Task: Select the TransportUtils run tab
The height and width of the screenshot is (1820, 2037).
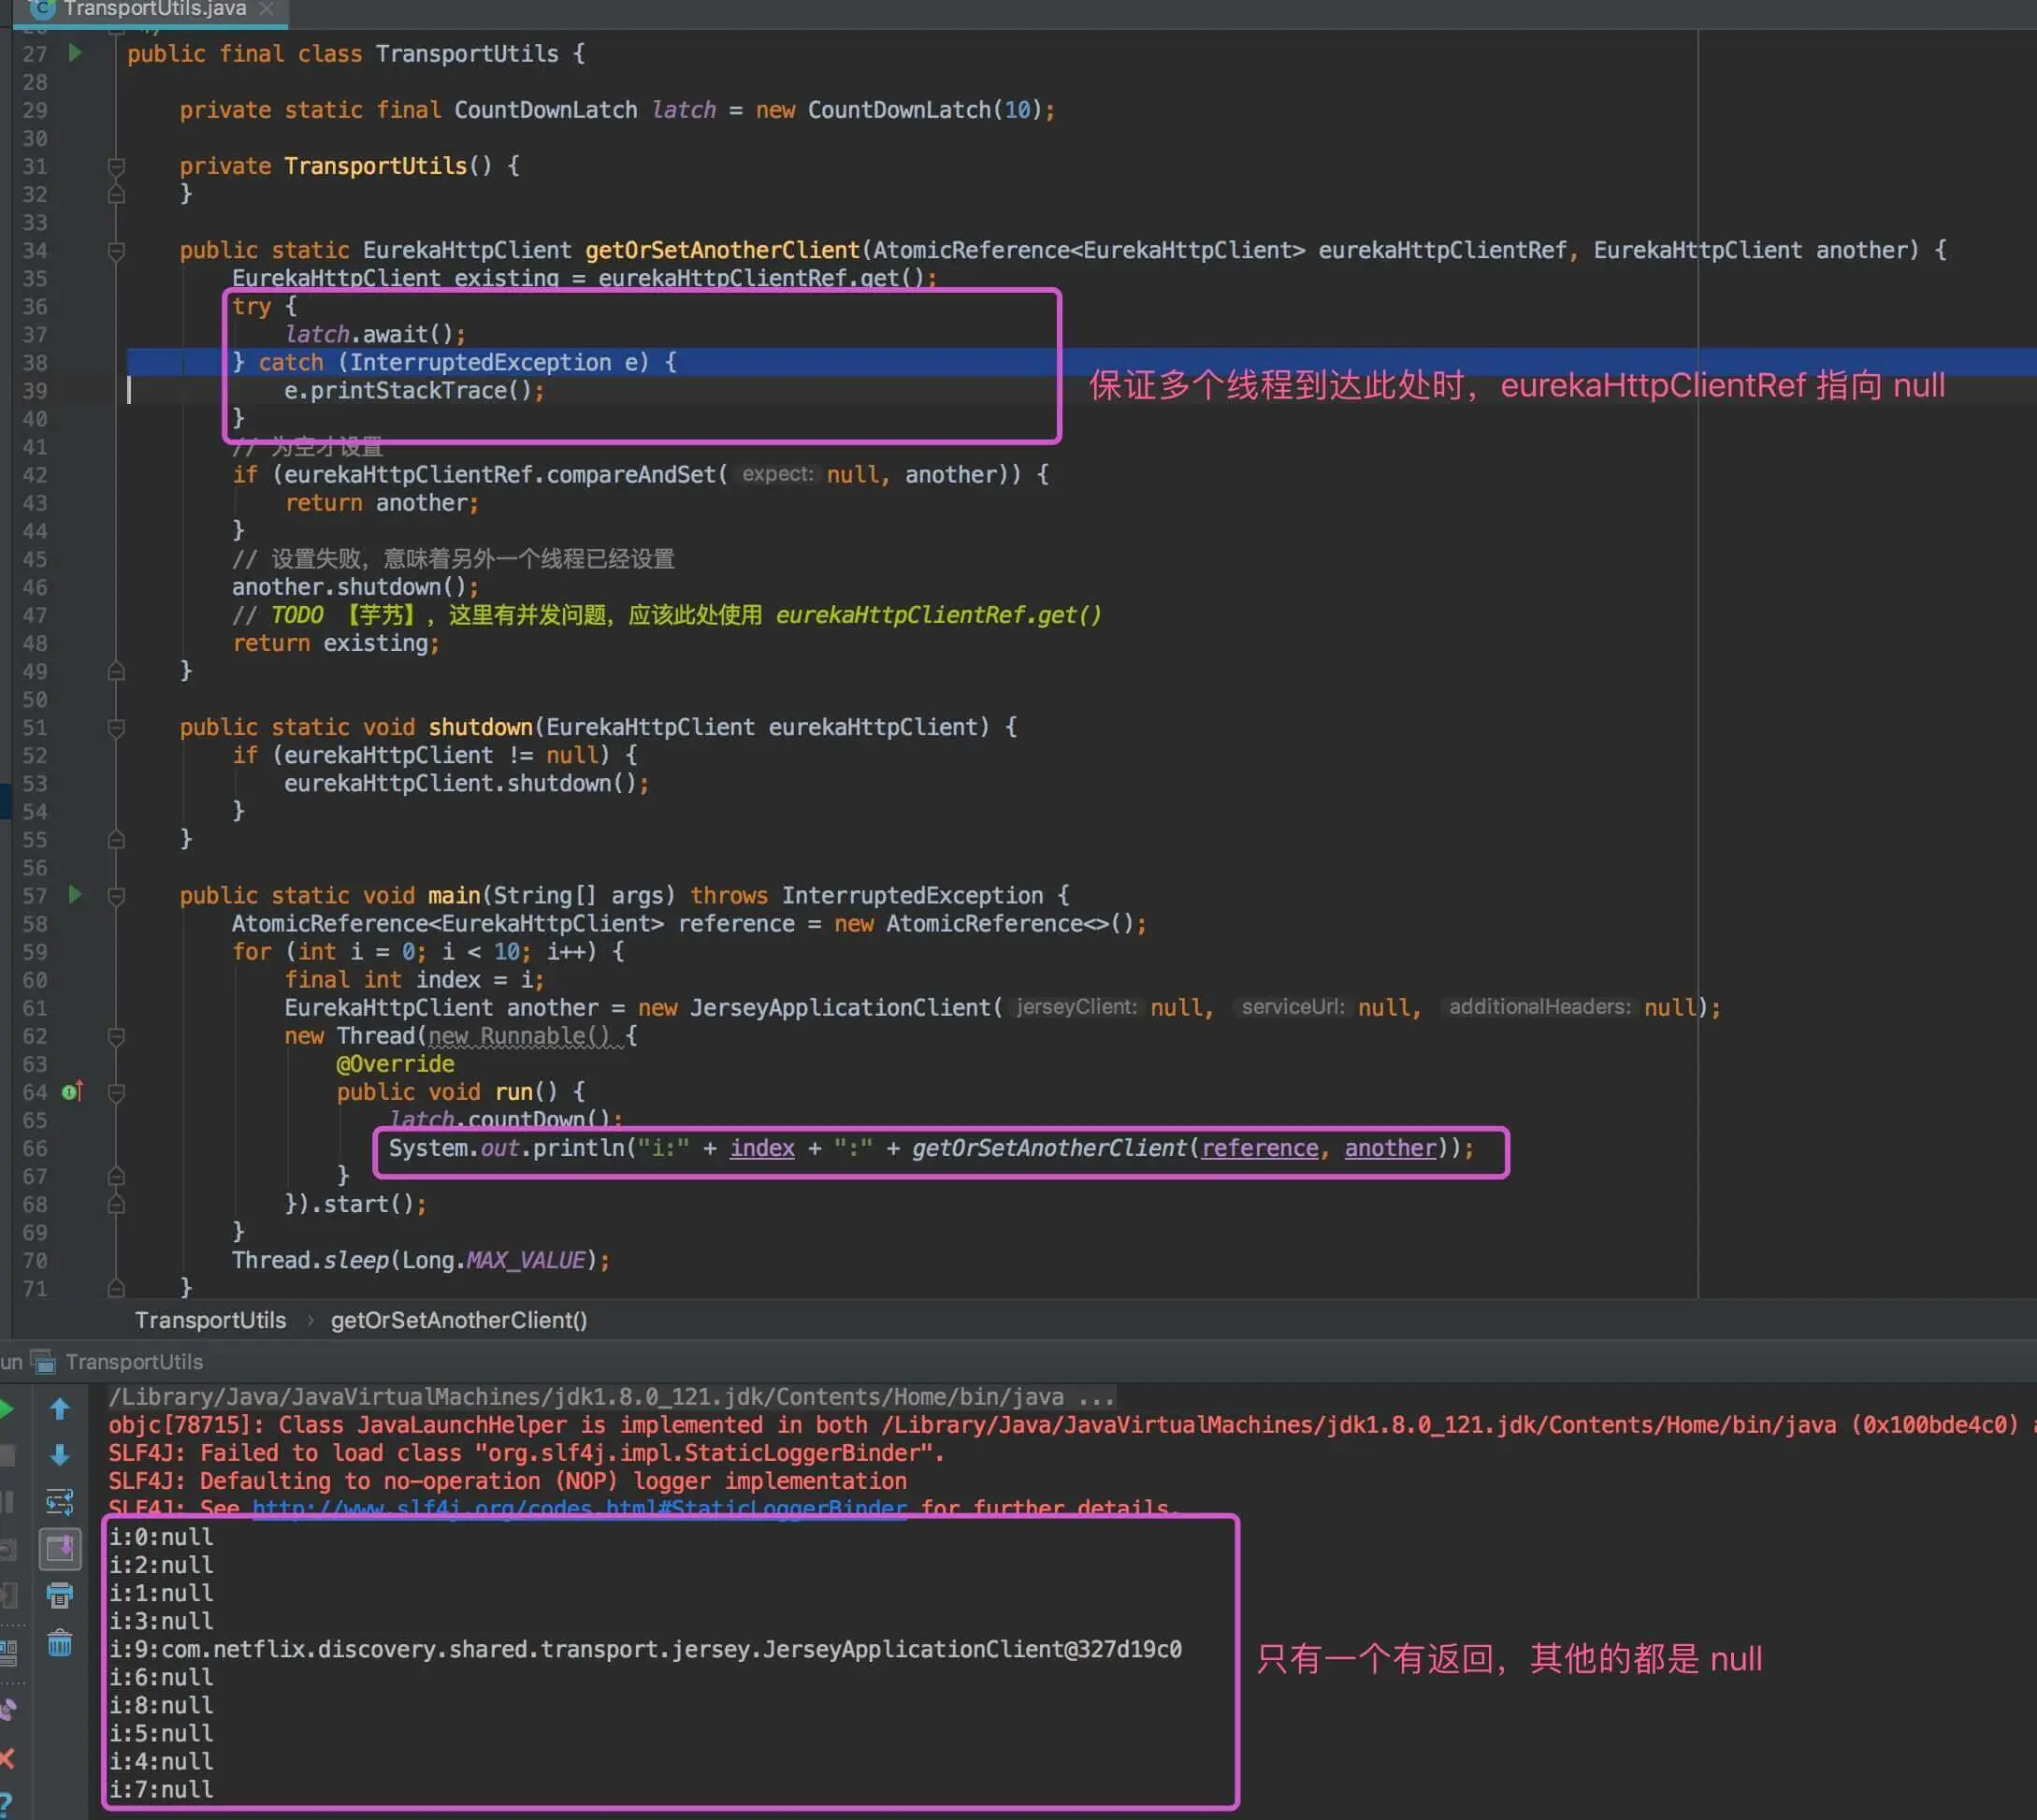Action: 133,1362
